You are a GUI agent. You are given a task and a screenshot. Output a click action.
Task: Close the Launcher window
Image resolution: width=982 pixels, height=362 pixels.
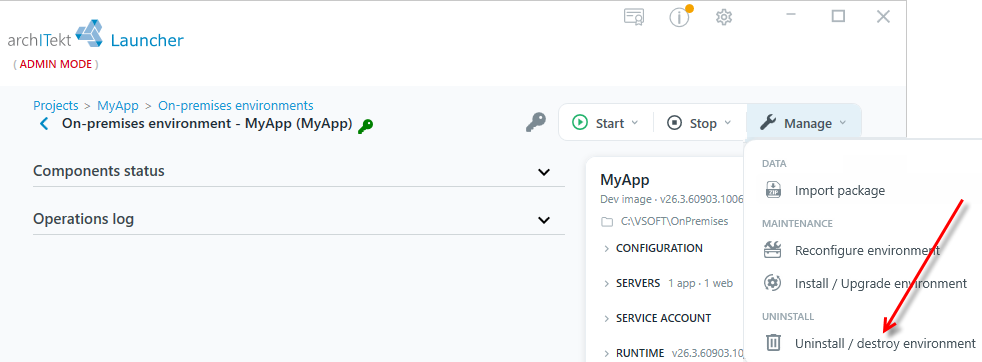pos(883,16)
